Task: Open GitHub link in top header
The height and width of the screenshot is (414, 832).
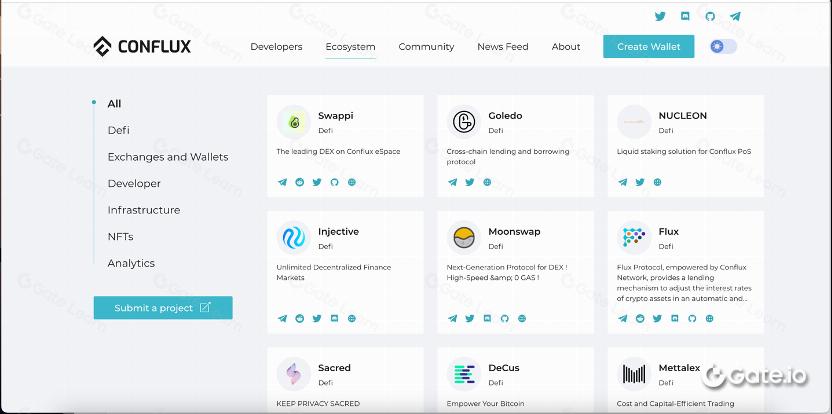Action: point(710,16)
